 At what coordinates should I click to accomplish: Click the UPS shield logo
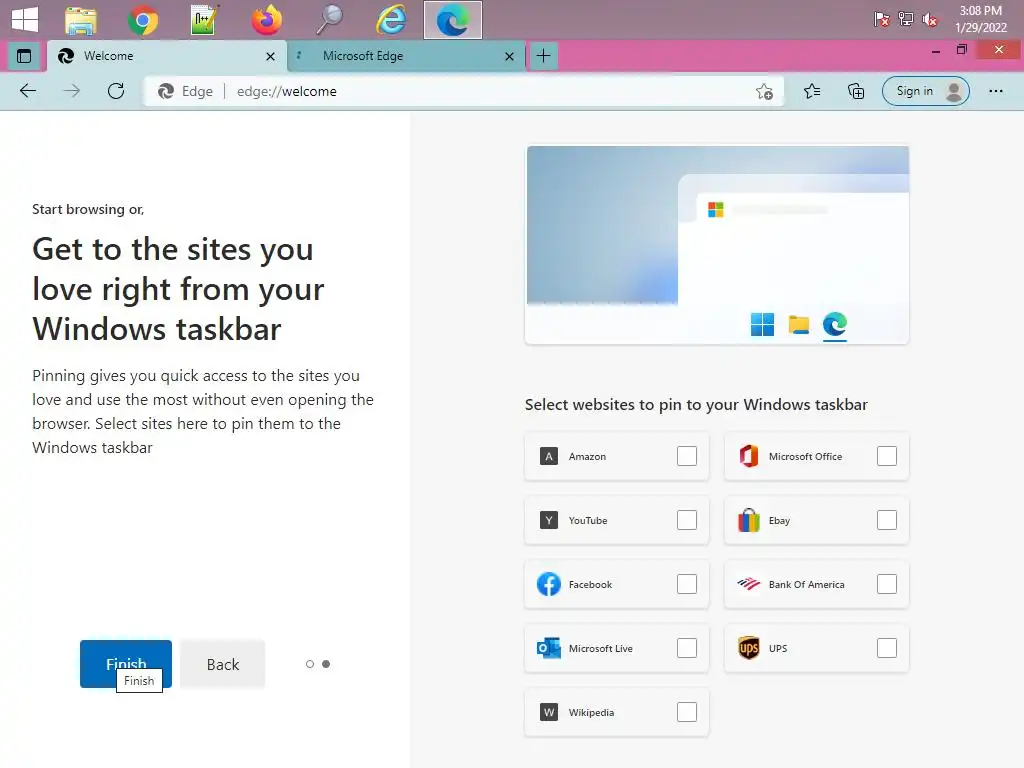(x=748, y=648)
